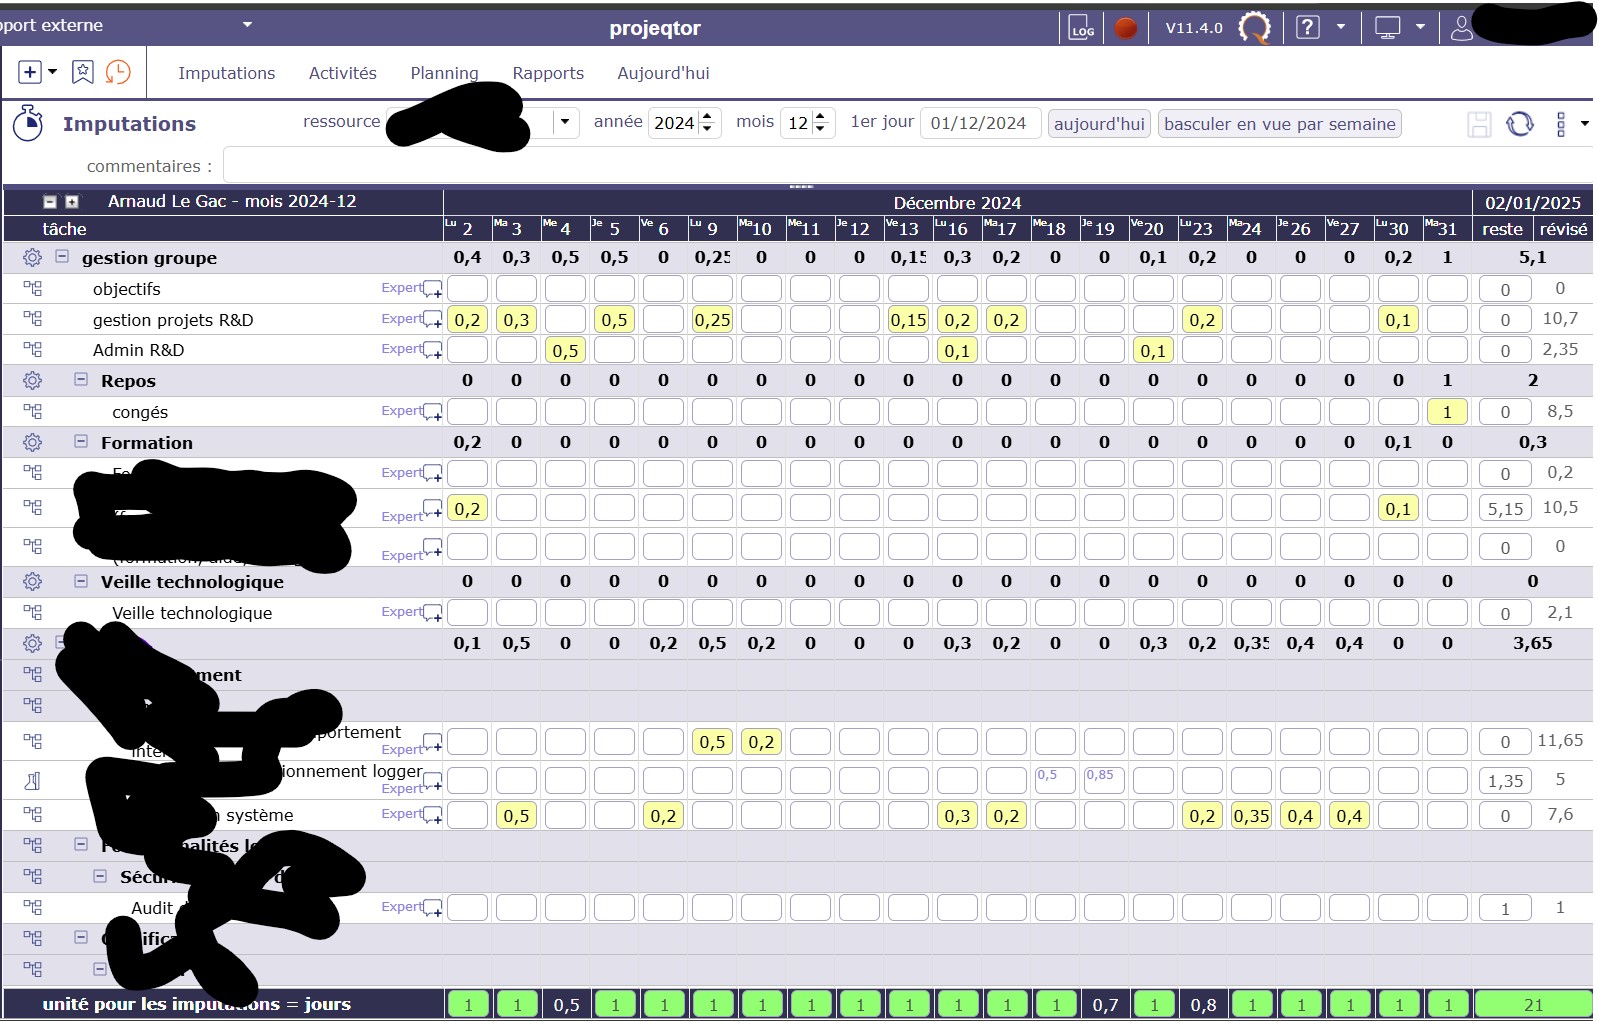Screen dimensions: 1598x1021
Task: Expand all groups with the plus button
Action: tap(72, 202)
